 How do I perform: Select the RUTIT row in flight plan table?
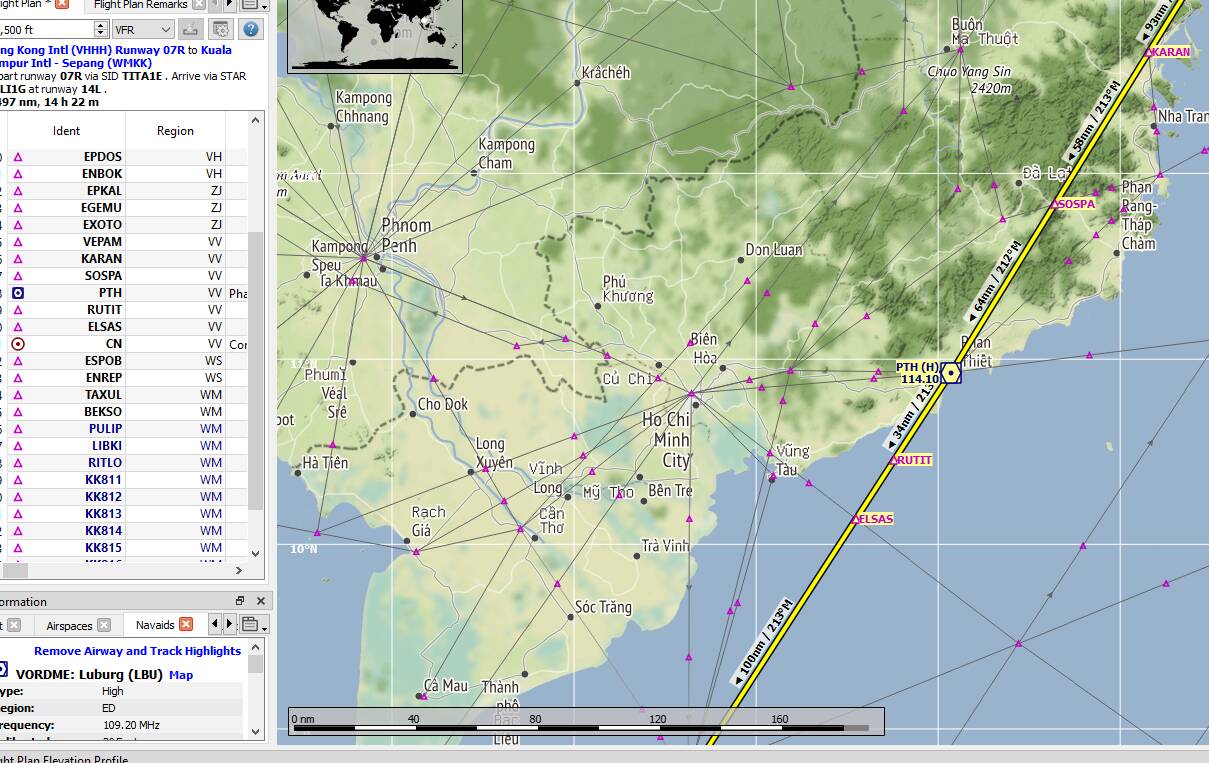[x=124, y=310]
